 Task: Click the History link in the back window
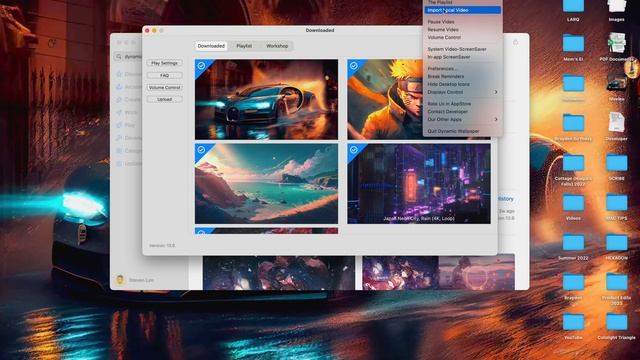coord(505,199)
